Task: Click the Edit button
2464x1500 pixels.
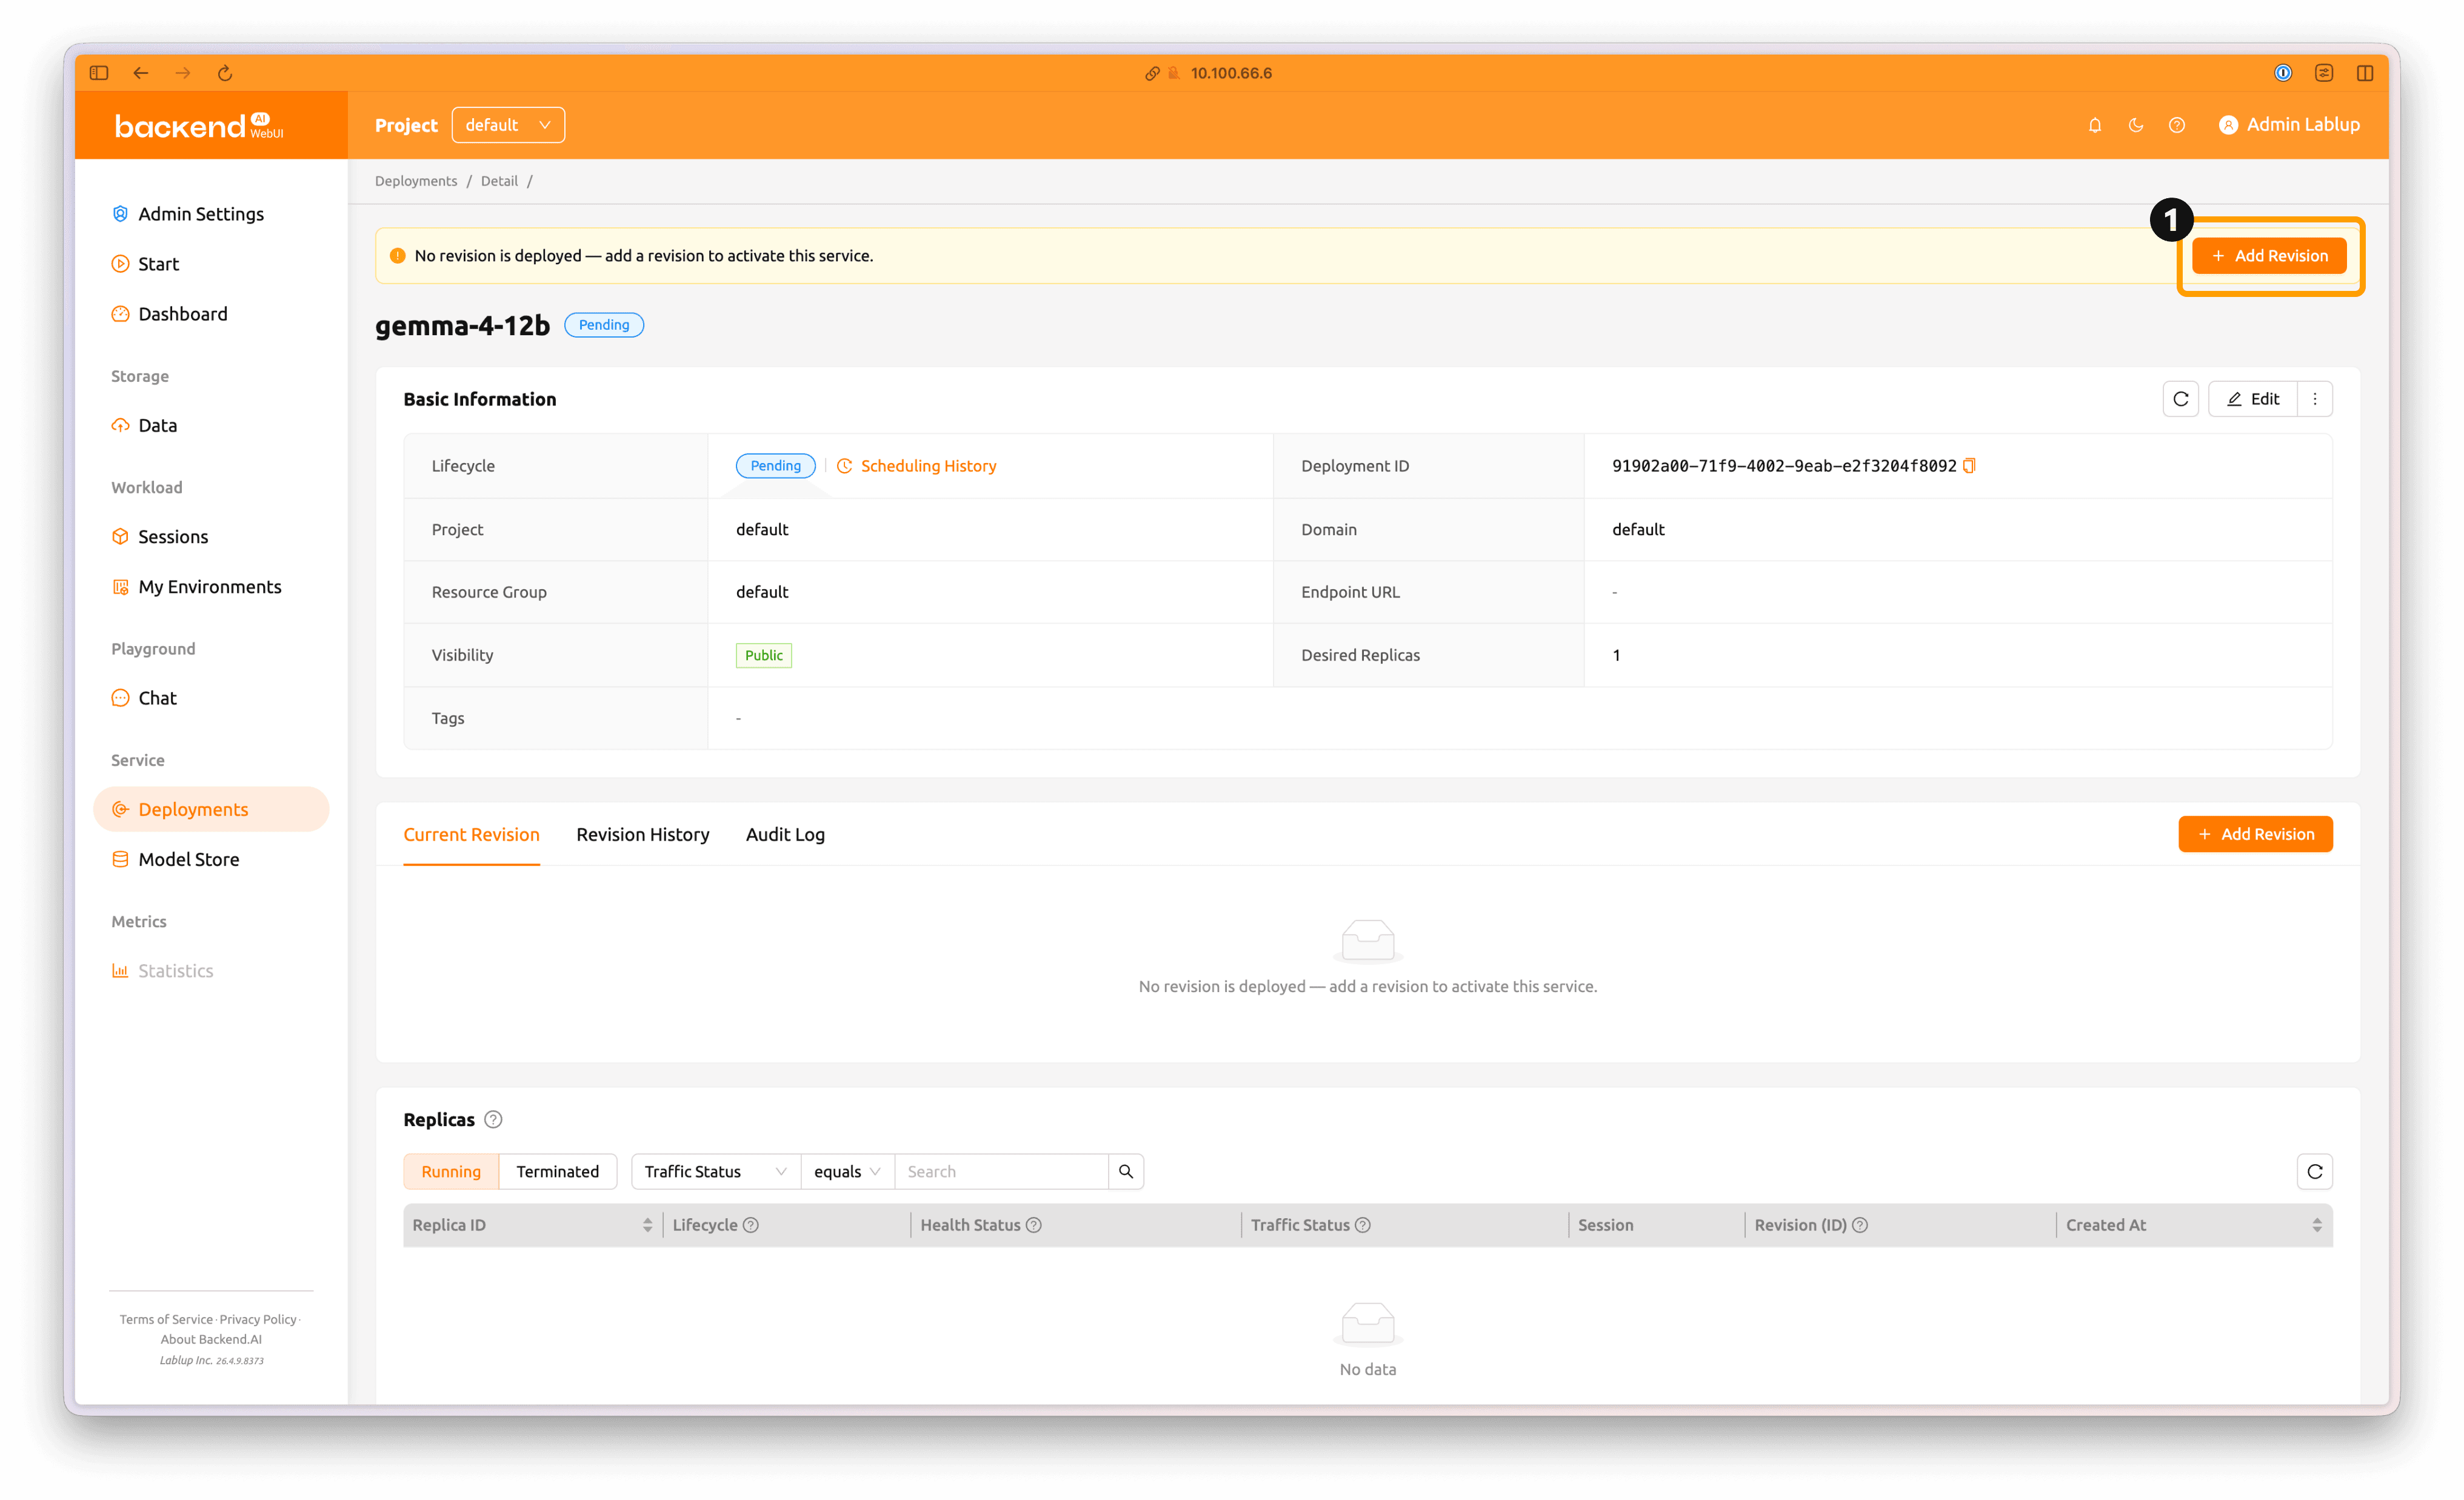Action: (x=2252, y=399)
